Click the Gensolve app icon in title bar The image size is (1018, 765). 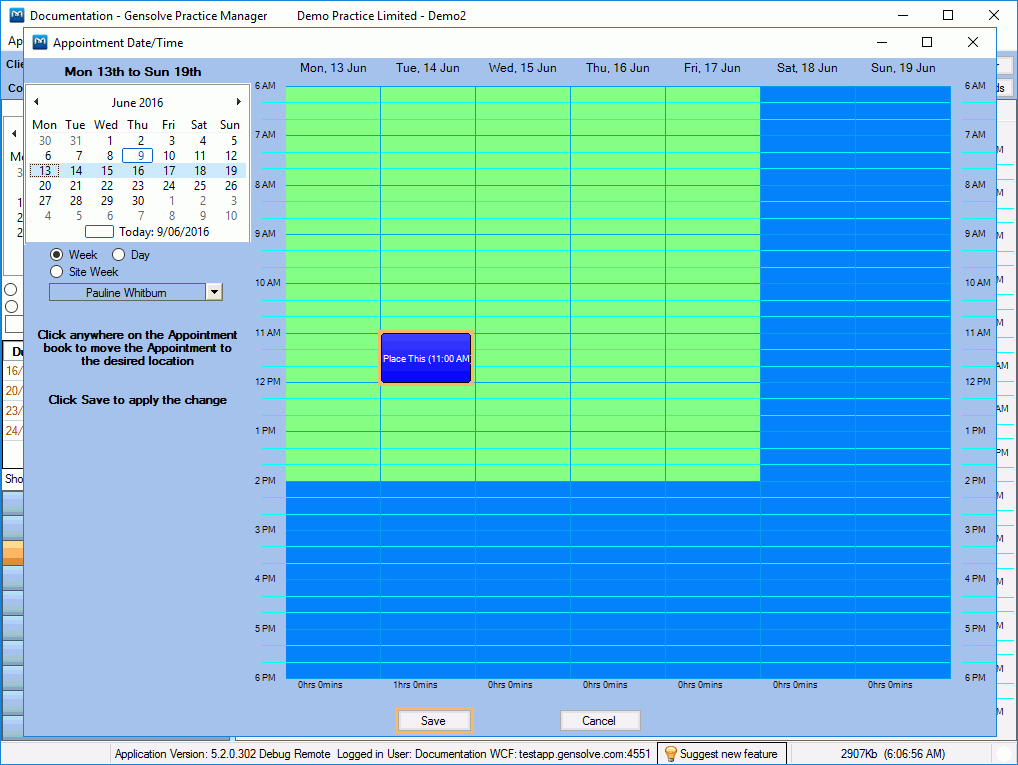click(16, 16)
